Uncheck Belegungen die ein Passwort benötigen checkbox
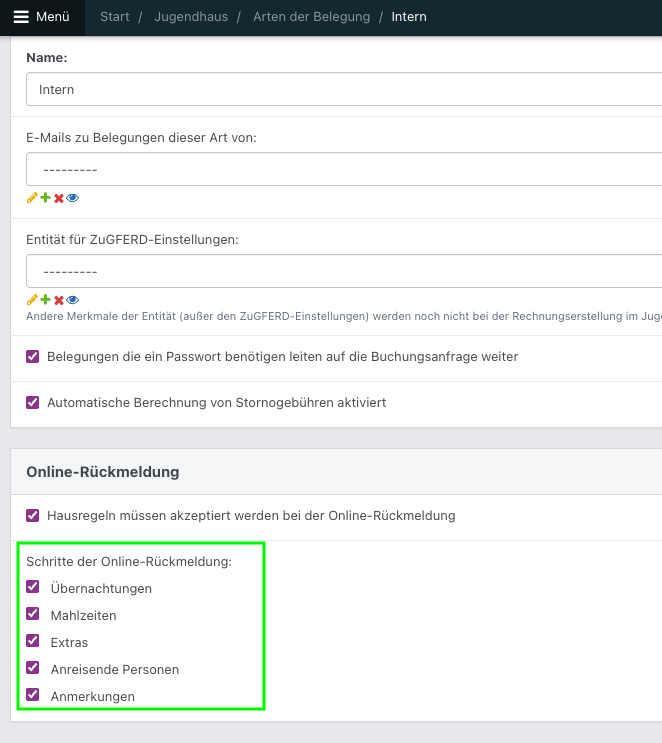 coord(33,356)
